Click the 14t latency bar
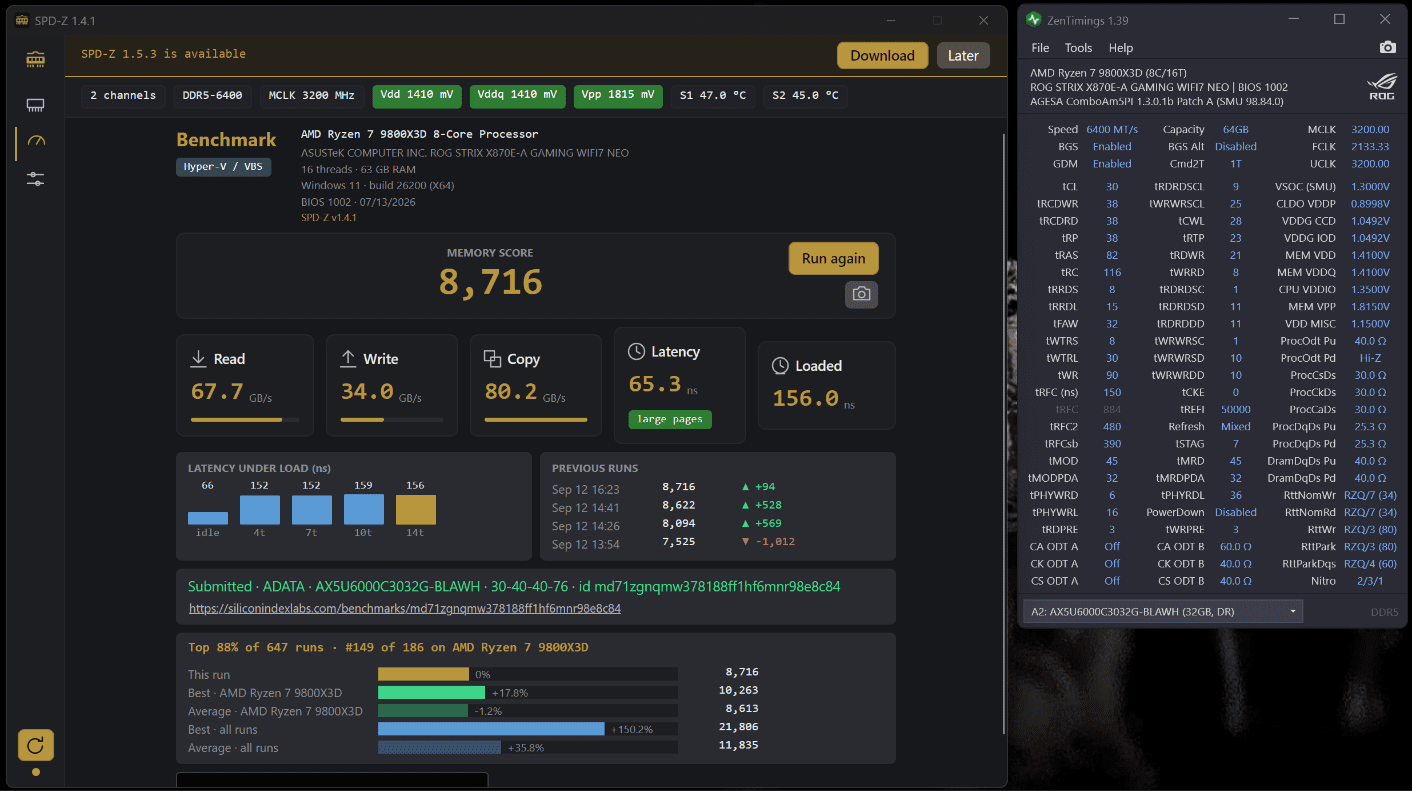Image resolution: width=1412 pixels, height=791 pixels. [x=416, y=509]
